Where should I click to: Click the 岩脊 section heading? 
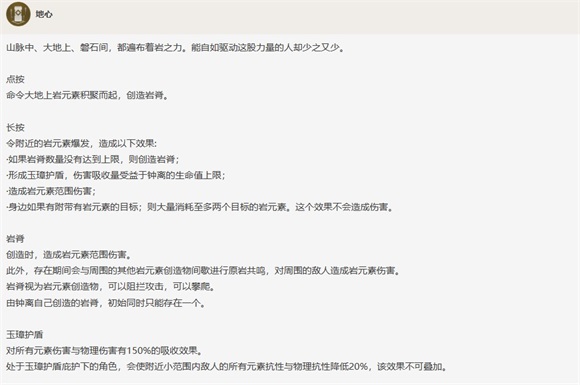(x=15, y=239)
